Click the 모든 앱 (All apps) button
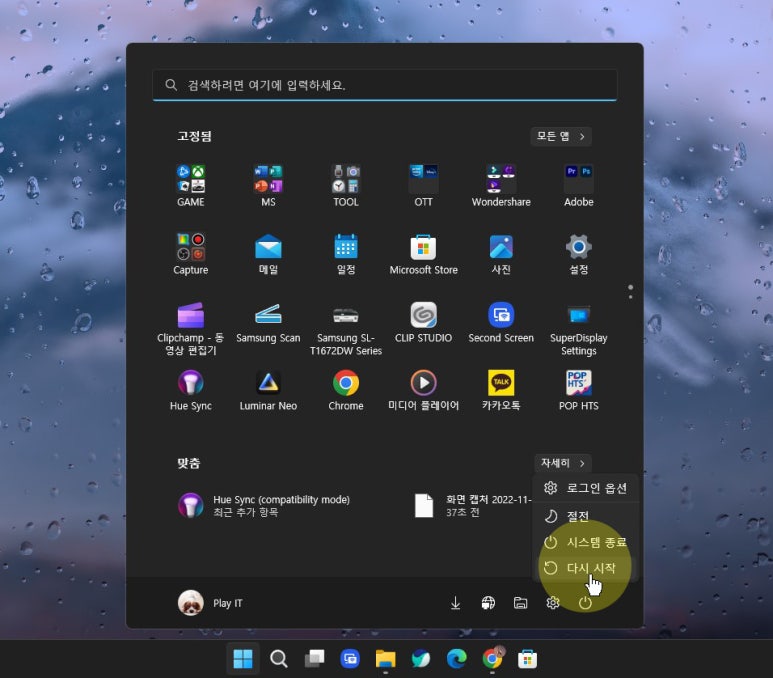773x678 pixels. 561,136
